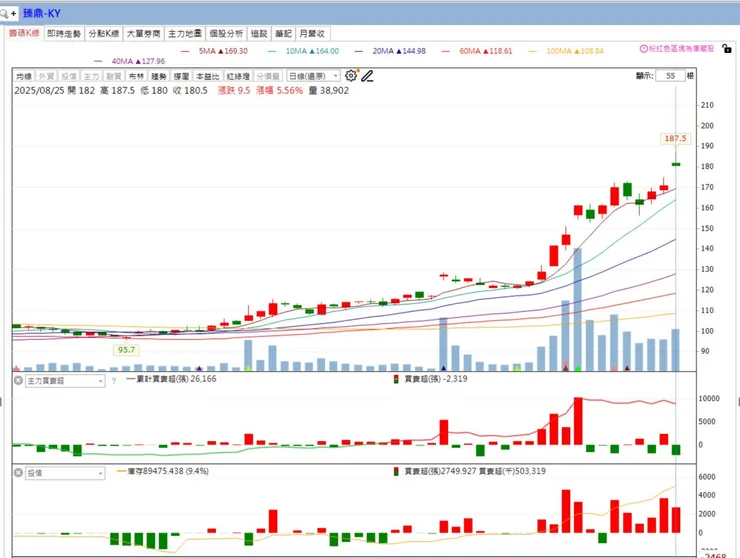Click the magnifier search icon beside 臻鼎-KY
Screen dimensions: 740x558
[x=4, y=13]
